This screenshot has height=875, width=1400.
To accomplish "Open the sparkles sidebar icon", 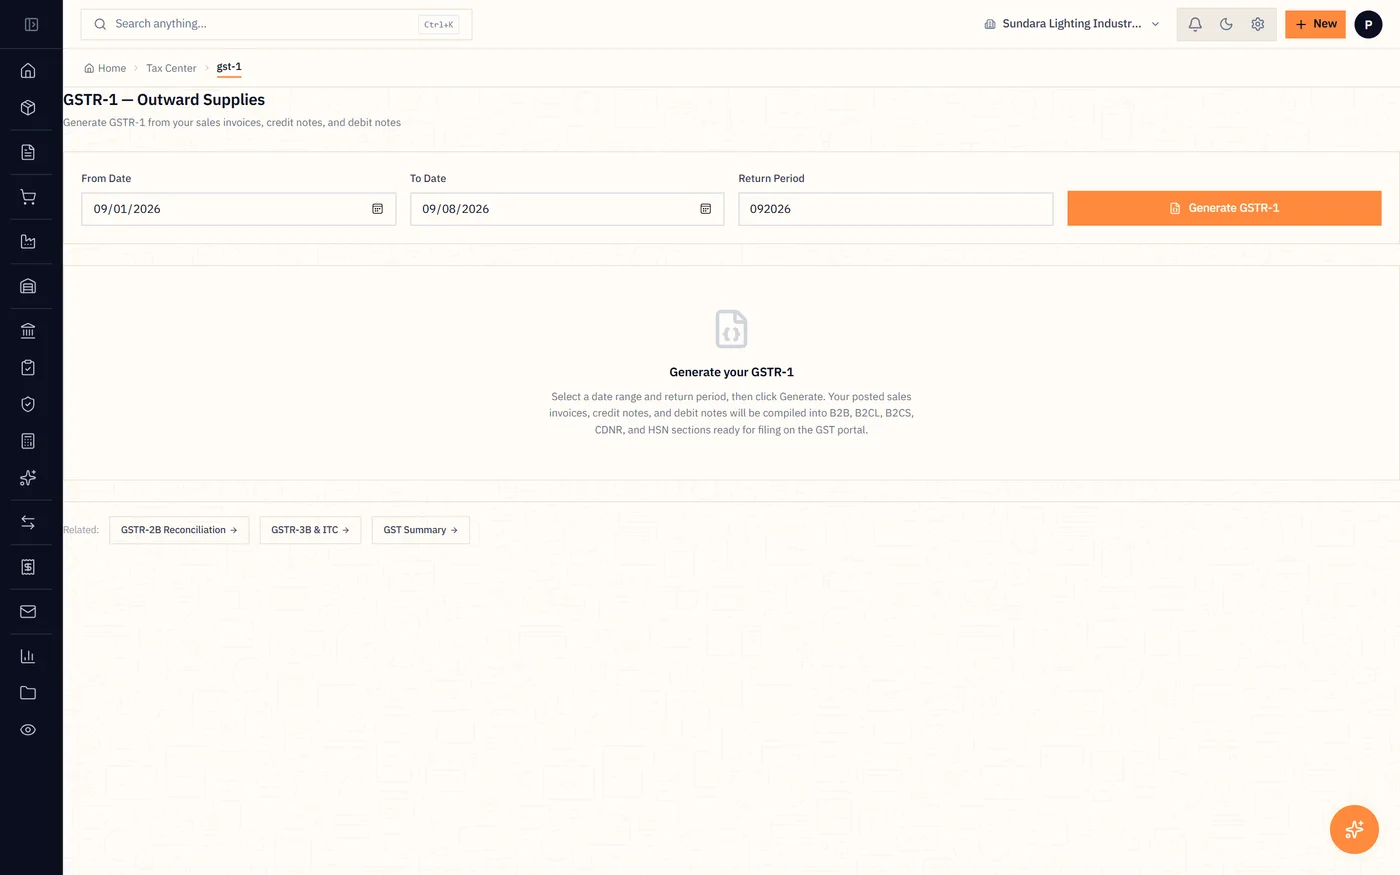I will coord(28,478).
